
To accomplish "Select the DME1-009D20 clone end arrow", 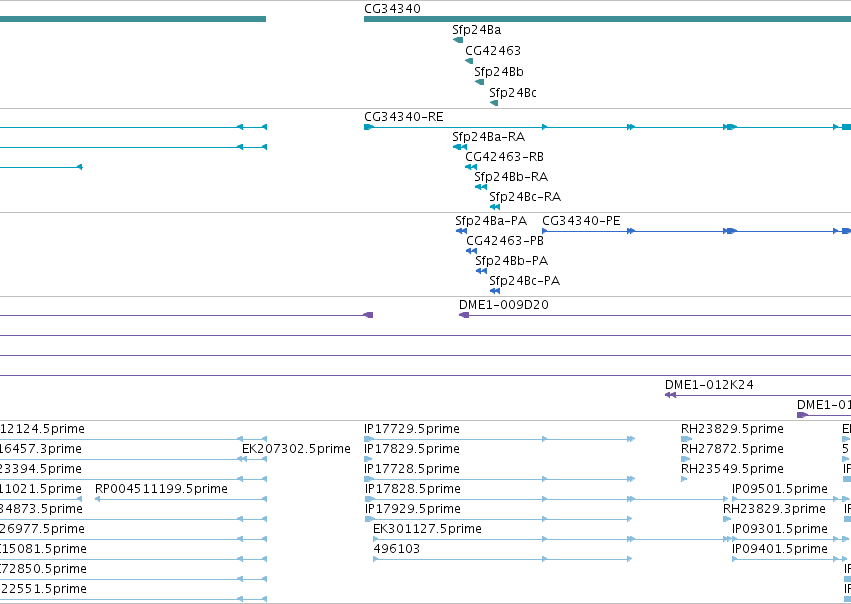I will [464, 315].
